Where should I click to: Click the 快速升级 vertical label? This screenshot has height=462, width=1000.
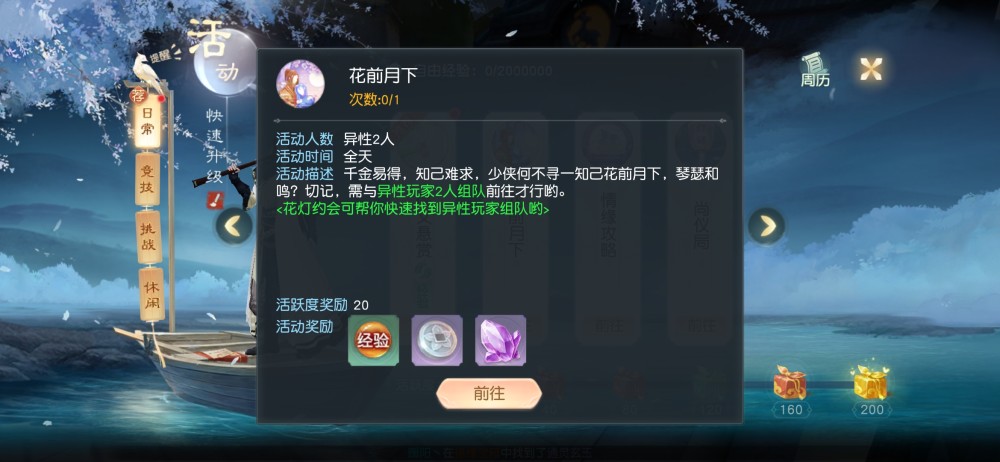(214, 147)
